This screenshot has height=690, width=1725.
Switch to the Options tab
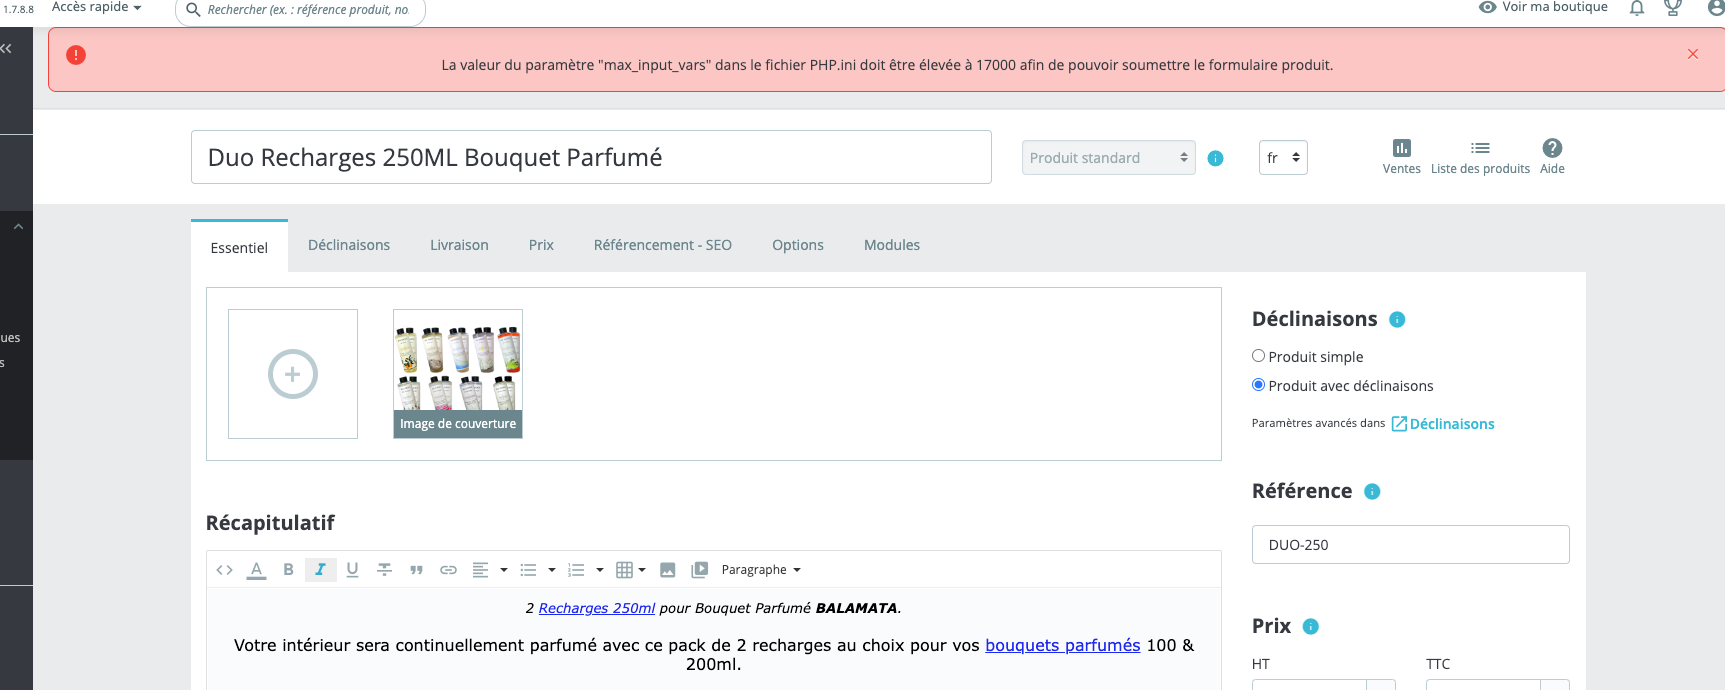798,245
